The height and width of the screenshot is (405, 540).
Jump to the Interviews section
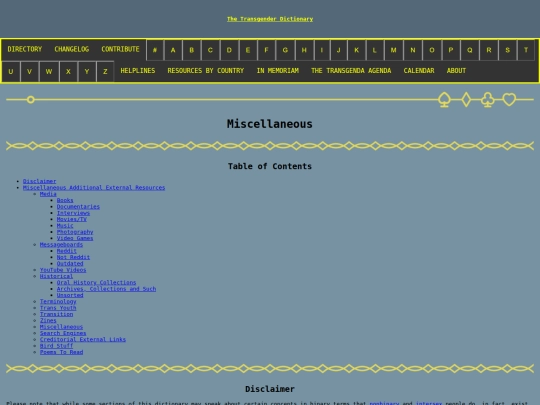click(x=73, y=213)
